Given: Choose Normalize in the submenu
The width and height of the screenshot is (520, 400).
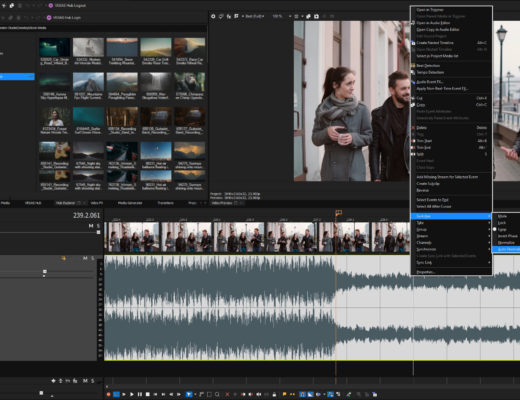Looking at the screenshot, I should click(x=506, y=243).
